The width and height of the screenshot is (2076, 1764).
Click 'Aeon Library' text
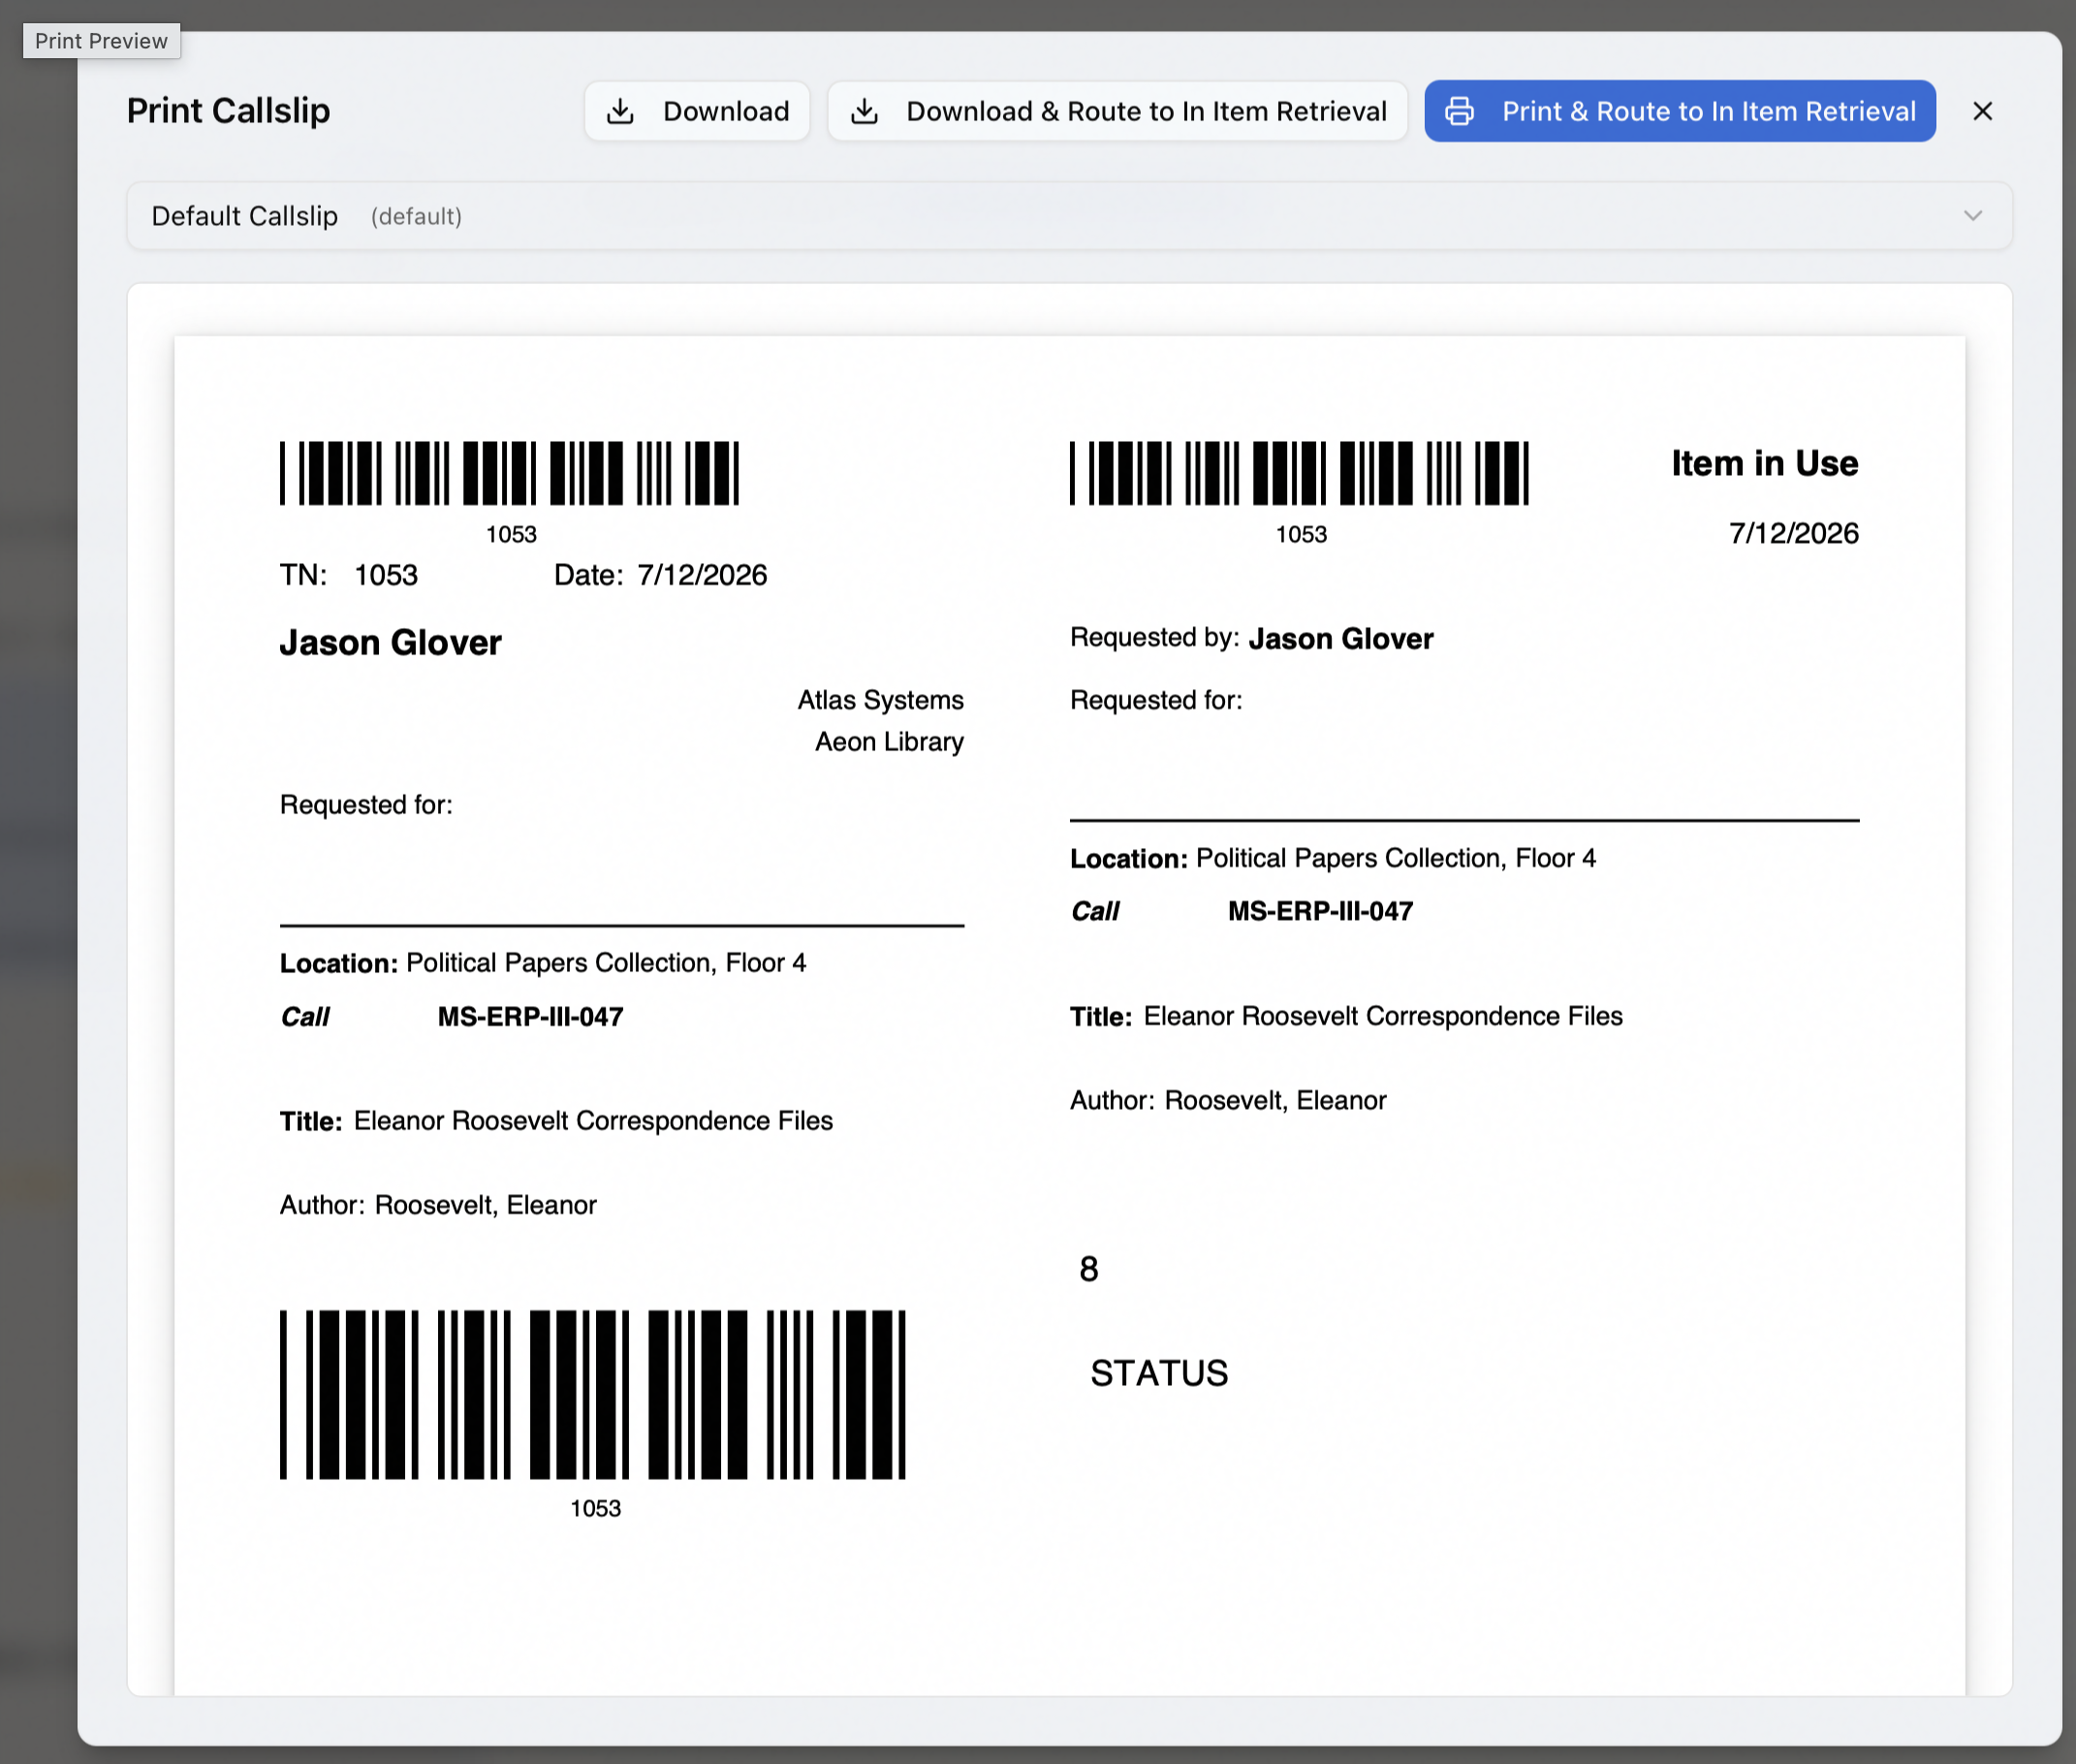[889, 742]
